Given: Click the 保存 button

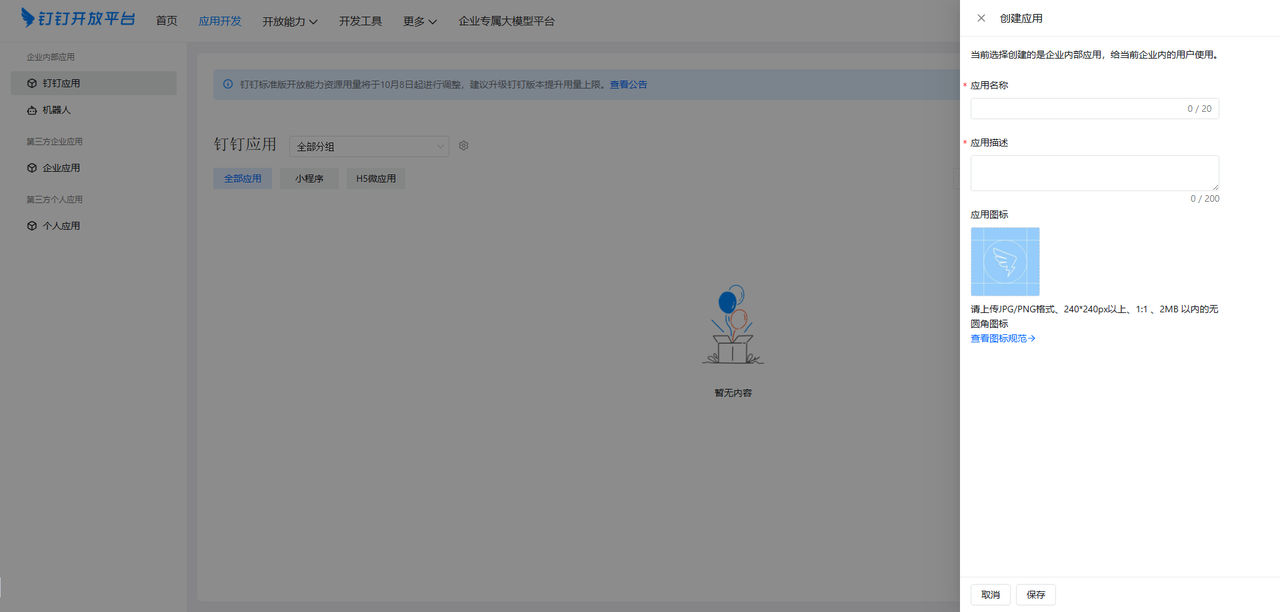Looking at the screenshot, I should tap(1036, 595).
